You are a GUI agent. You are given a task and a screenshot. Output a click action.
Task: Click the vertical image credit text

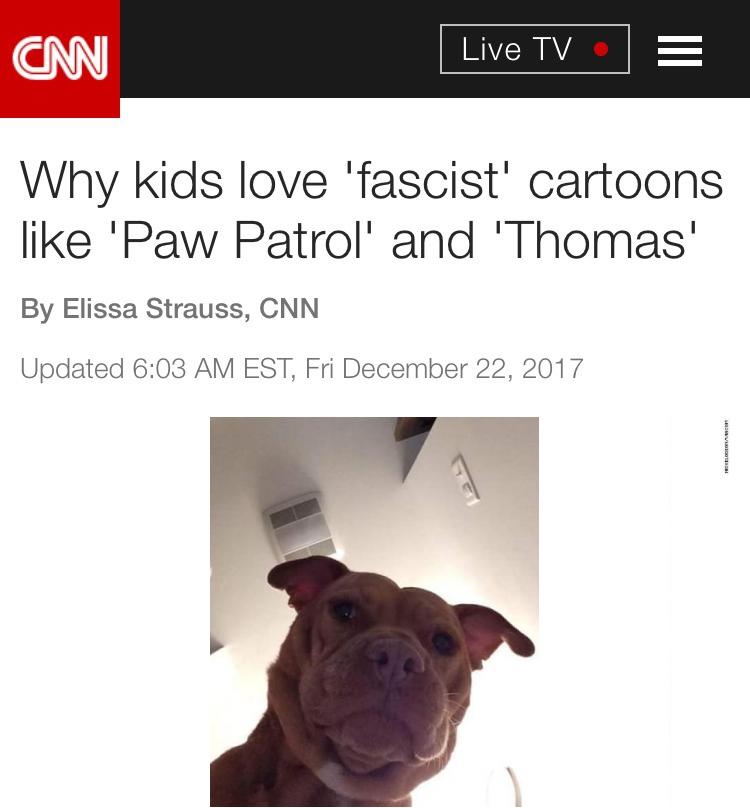[726, 446]
